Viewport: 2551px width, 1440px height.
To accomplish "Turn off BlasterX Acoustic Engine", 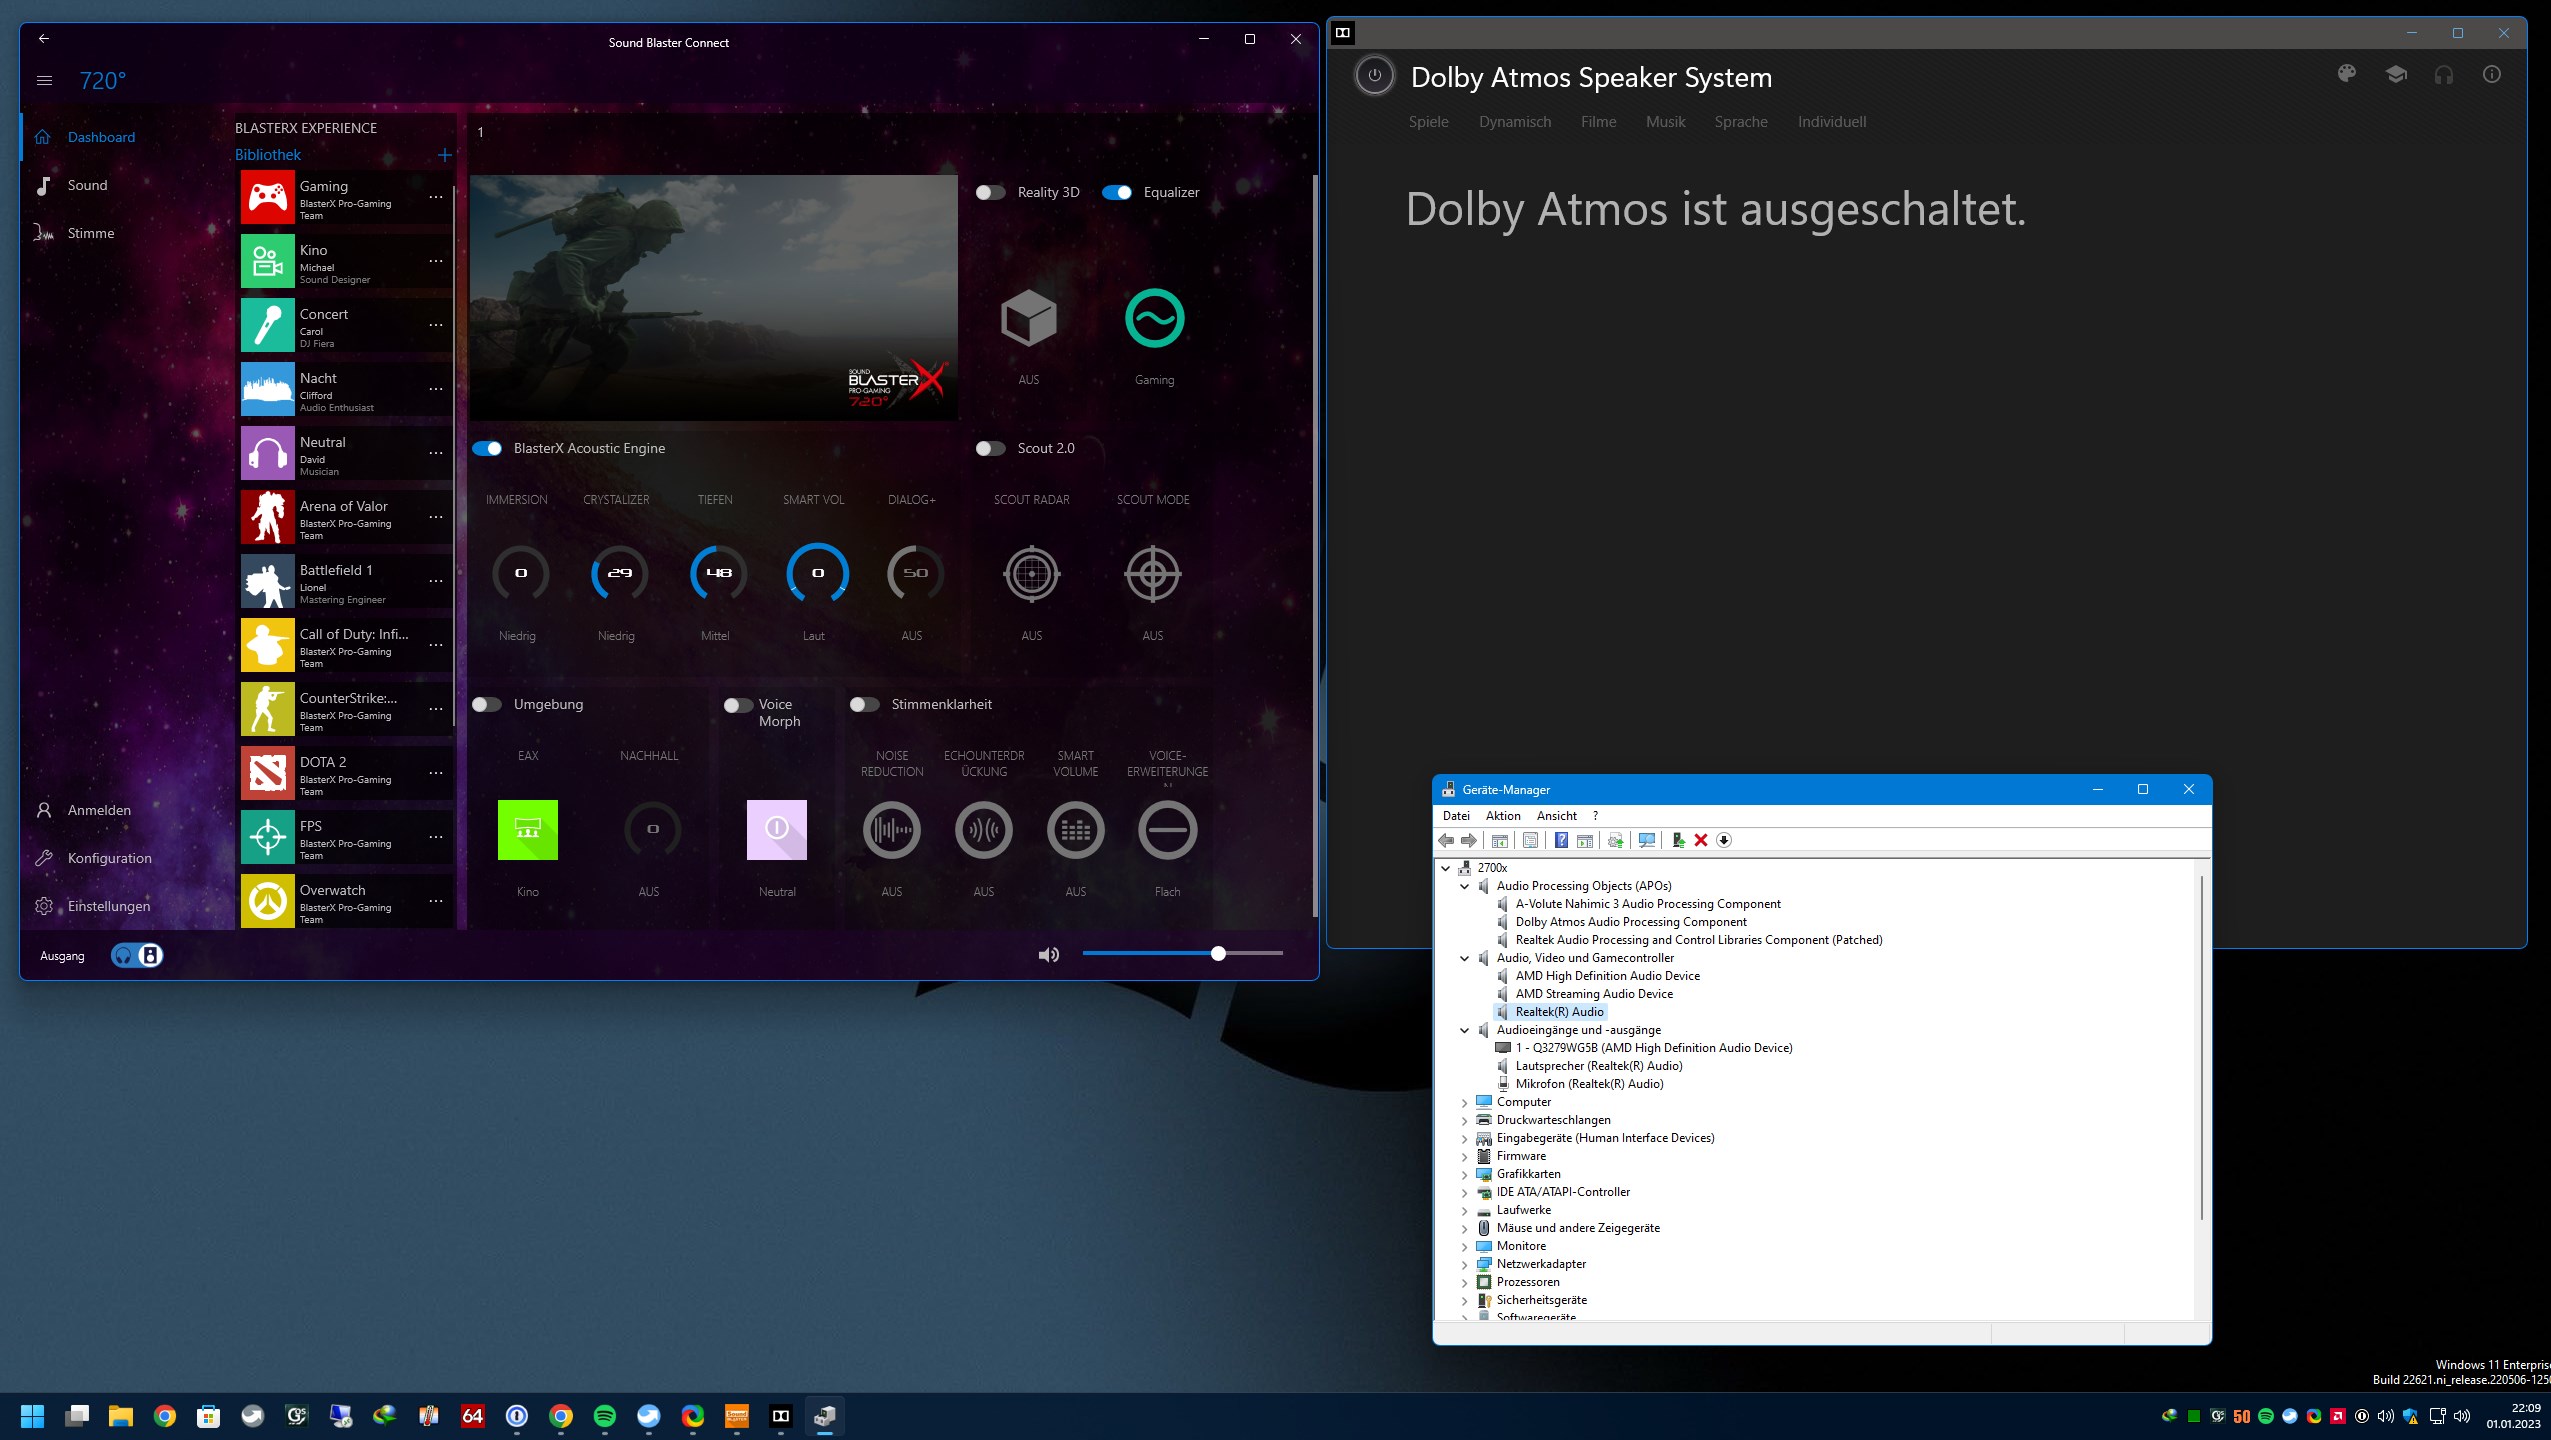I will pyautogui.click(x=487, y=448).
